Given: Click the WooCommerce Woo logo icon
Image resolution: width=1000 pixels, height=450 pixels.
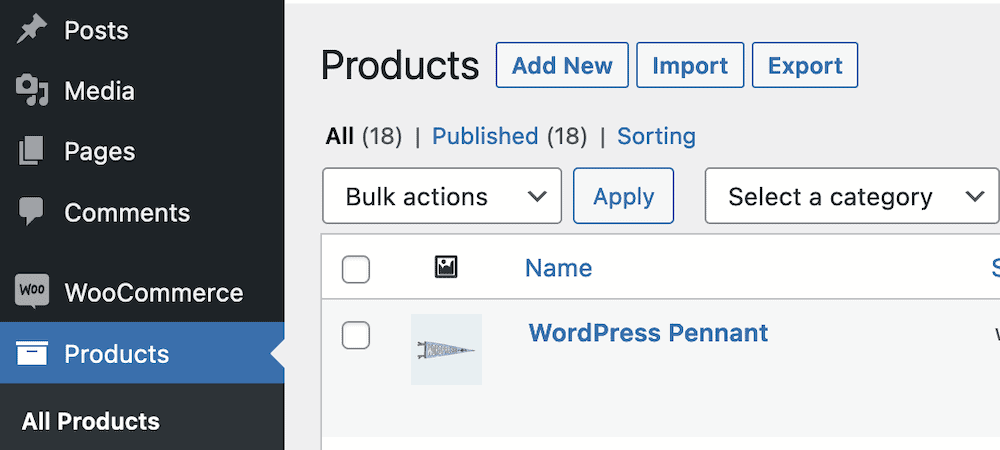Looking at the screenshot, I should pos(32,292).
